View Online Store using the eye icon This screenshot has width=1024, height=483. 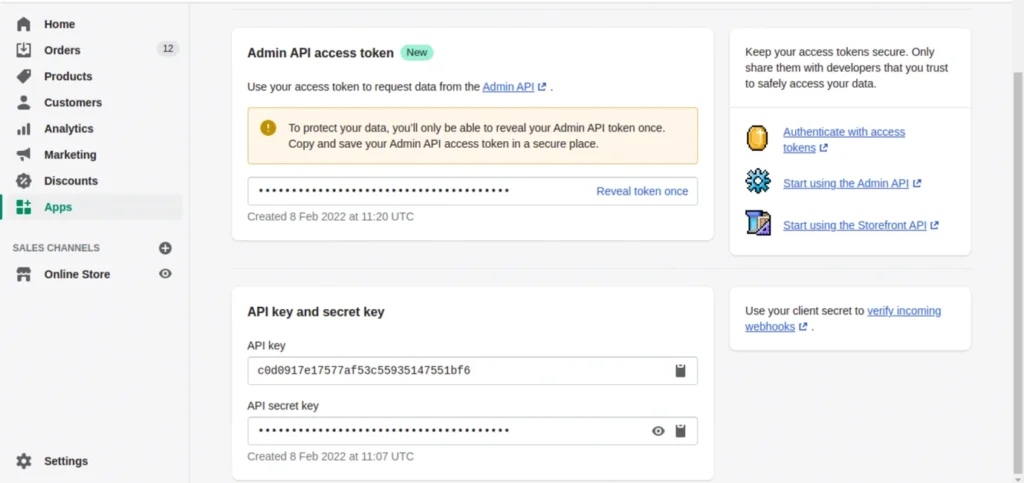(x=166, y=274)
